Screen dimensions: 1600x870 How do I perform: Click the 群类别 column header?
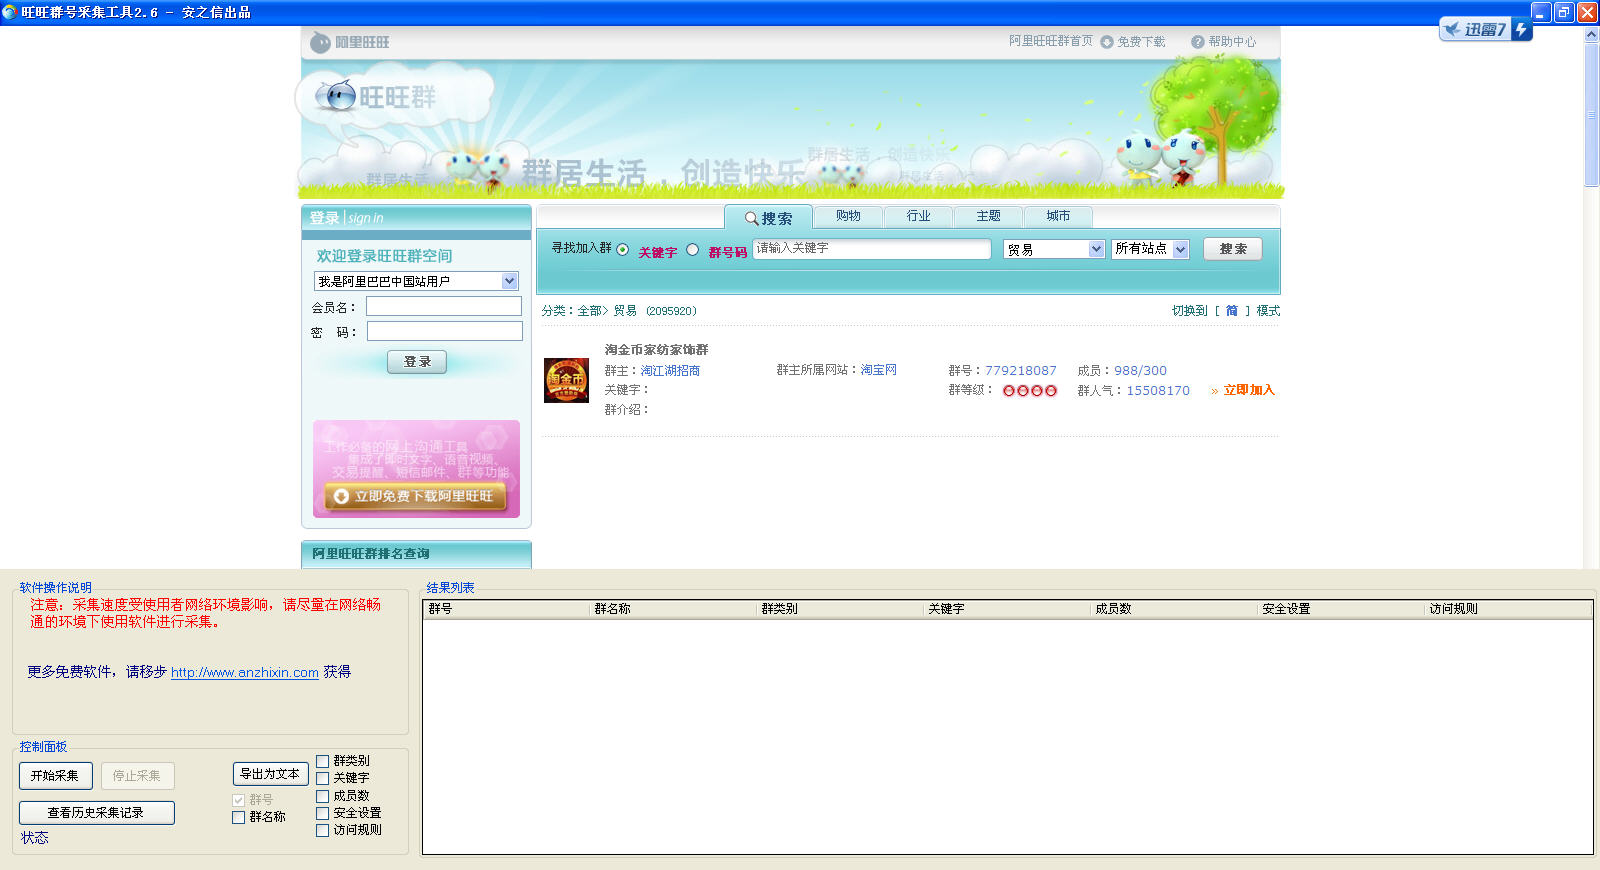click(x=840, y=608)
